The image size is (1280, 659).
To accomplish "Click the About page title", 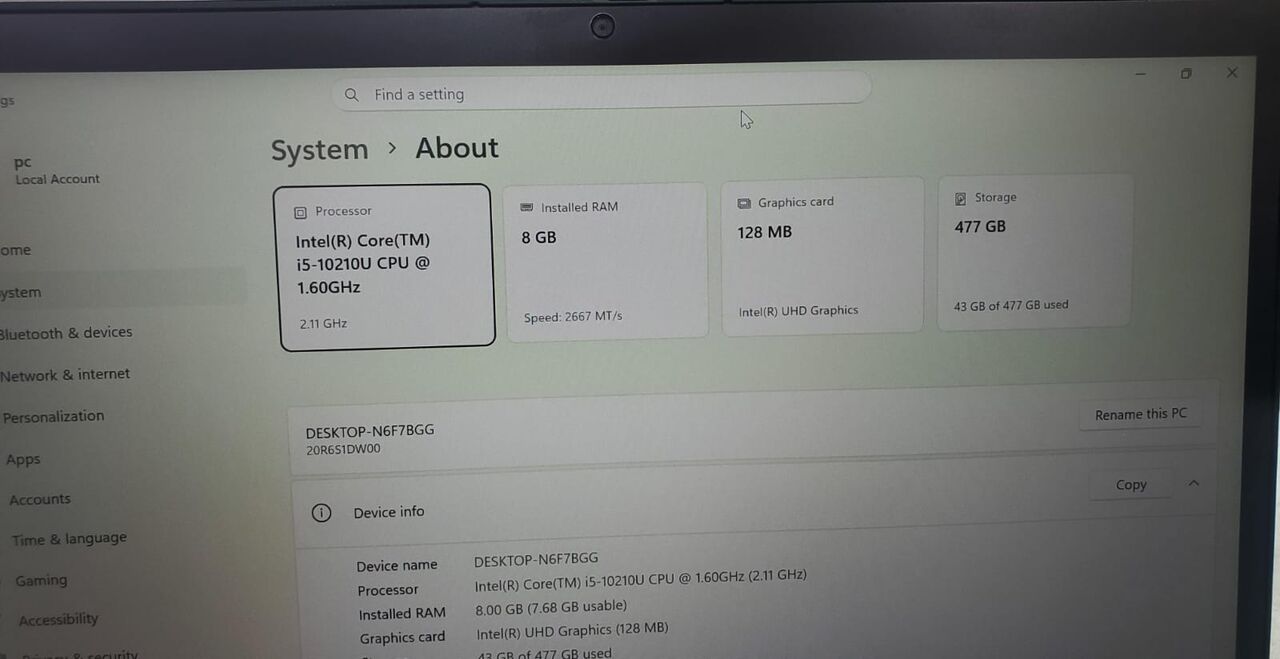I will (457, 148).
